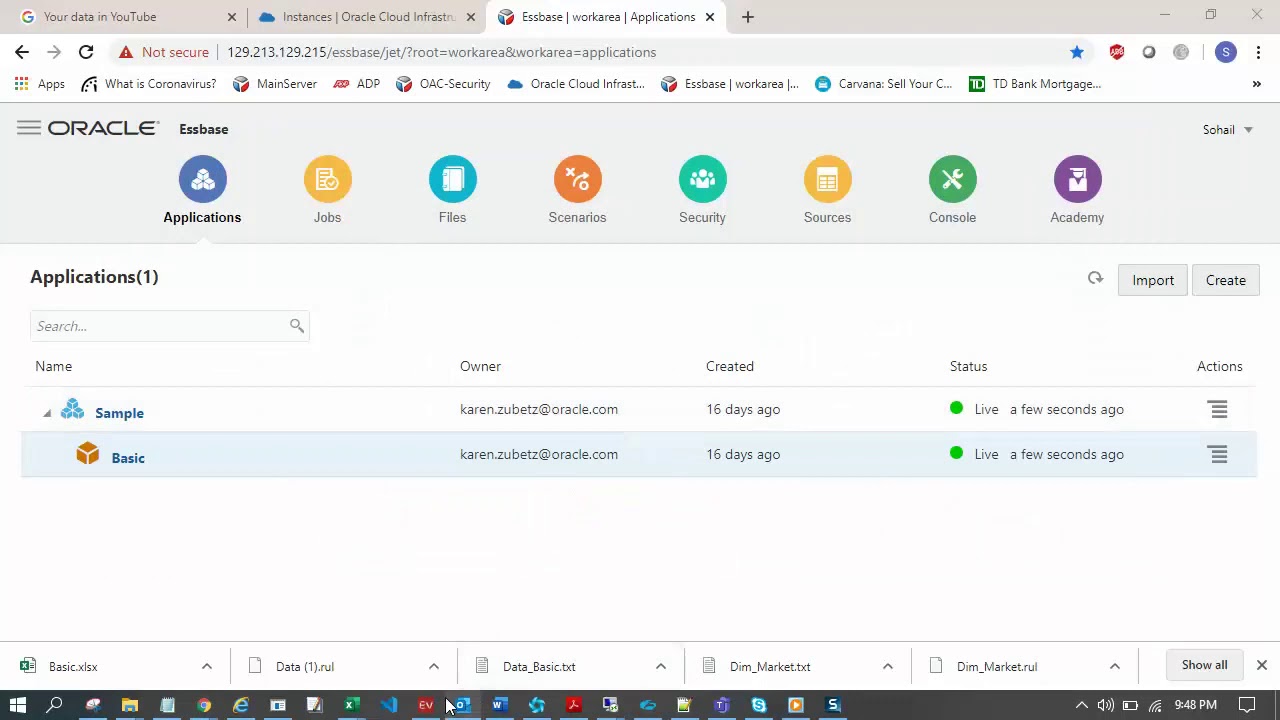Click the browser address bar URL
1280x720 pixels.
coord(441,52)
